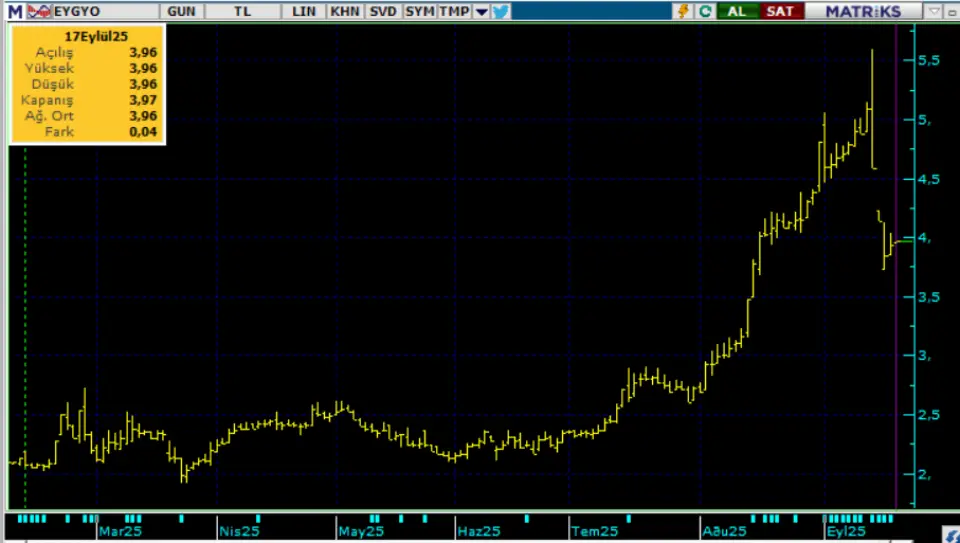Click the green dashed vertical line at chart start
Image resolution: width=960 pixels, height=543 pixels.
(x=25, y=328)
